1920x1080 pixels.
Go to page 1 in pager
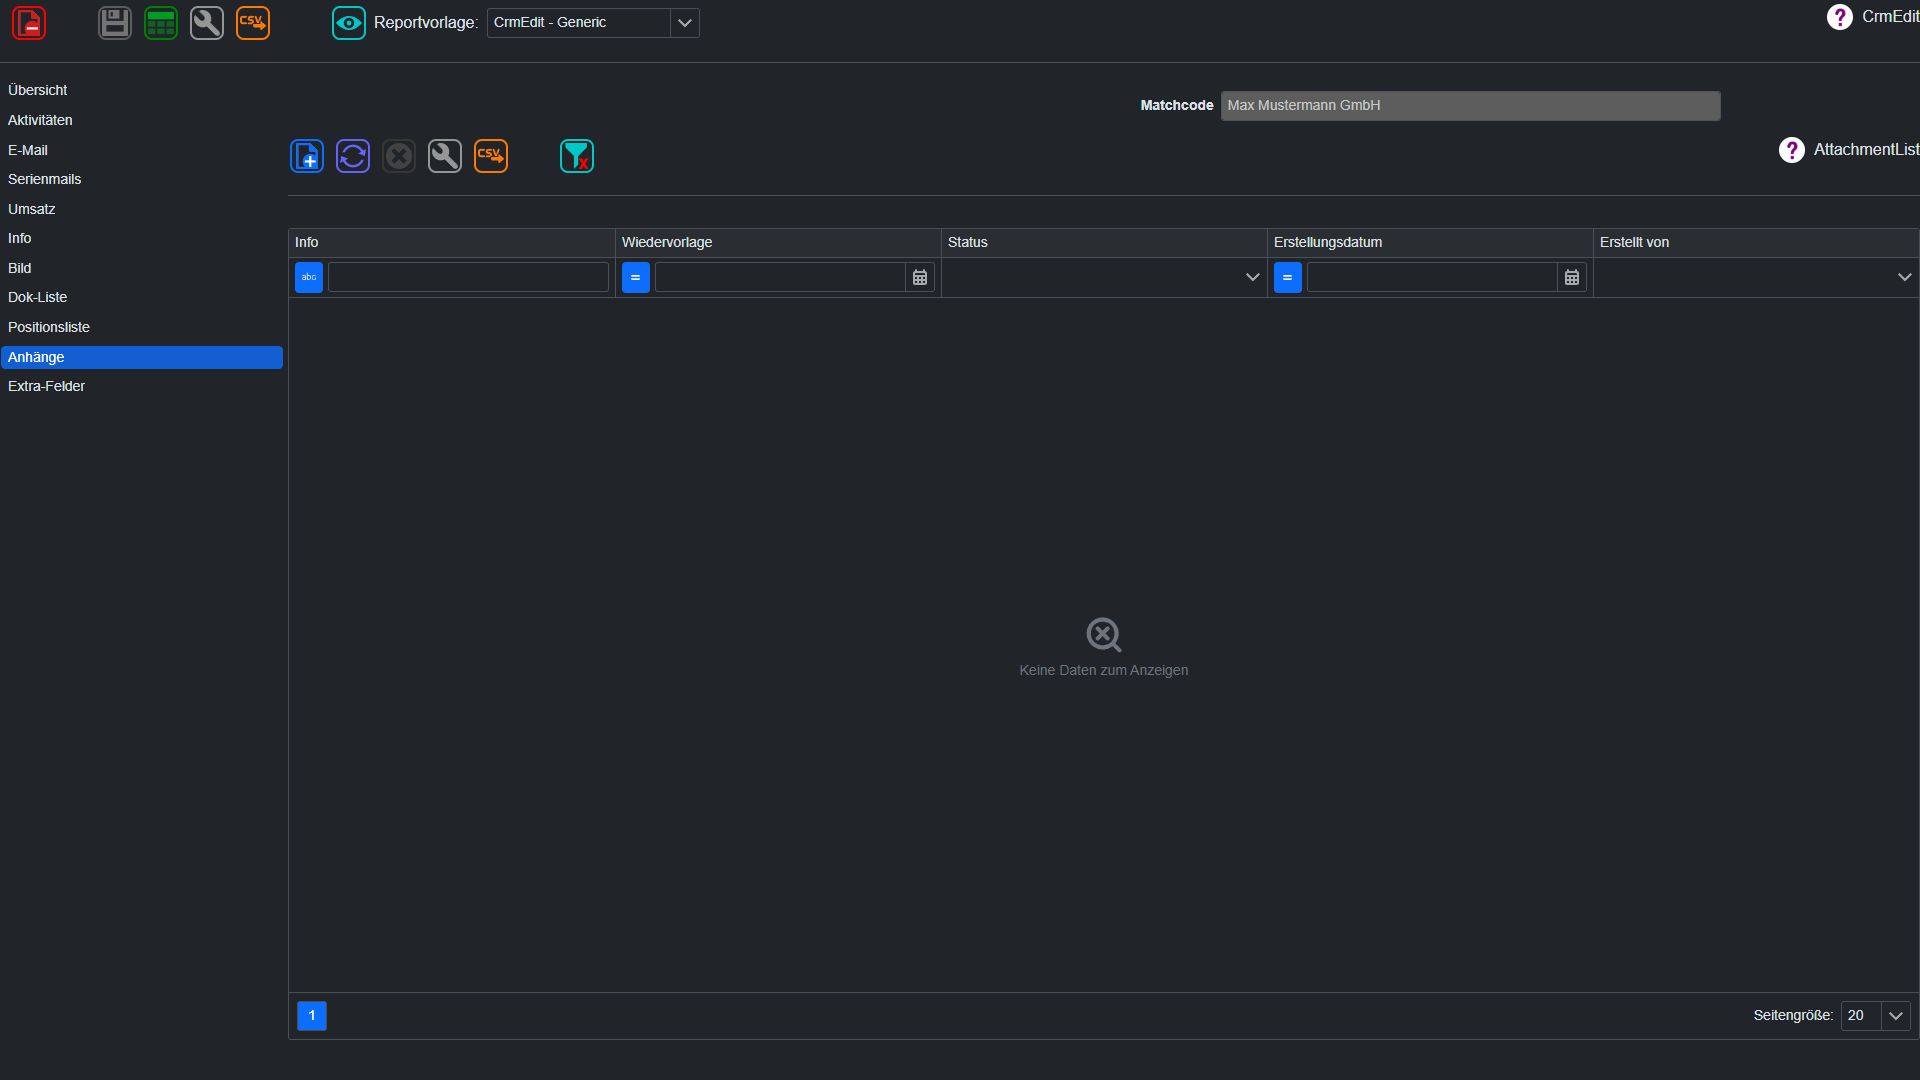tap(312, 1016)
